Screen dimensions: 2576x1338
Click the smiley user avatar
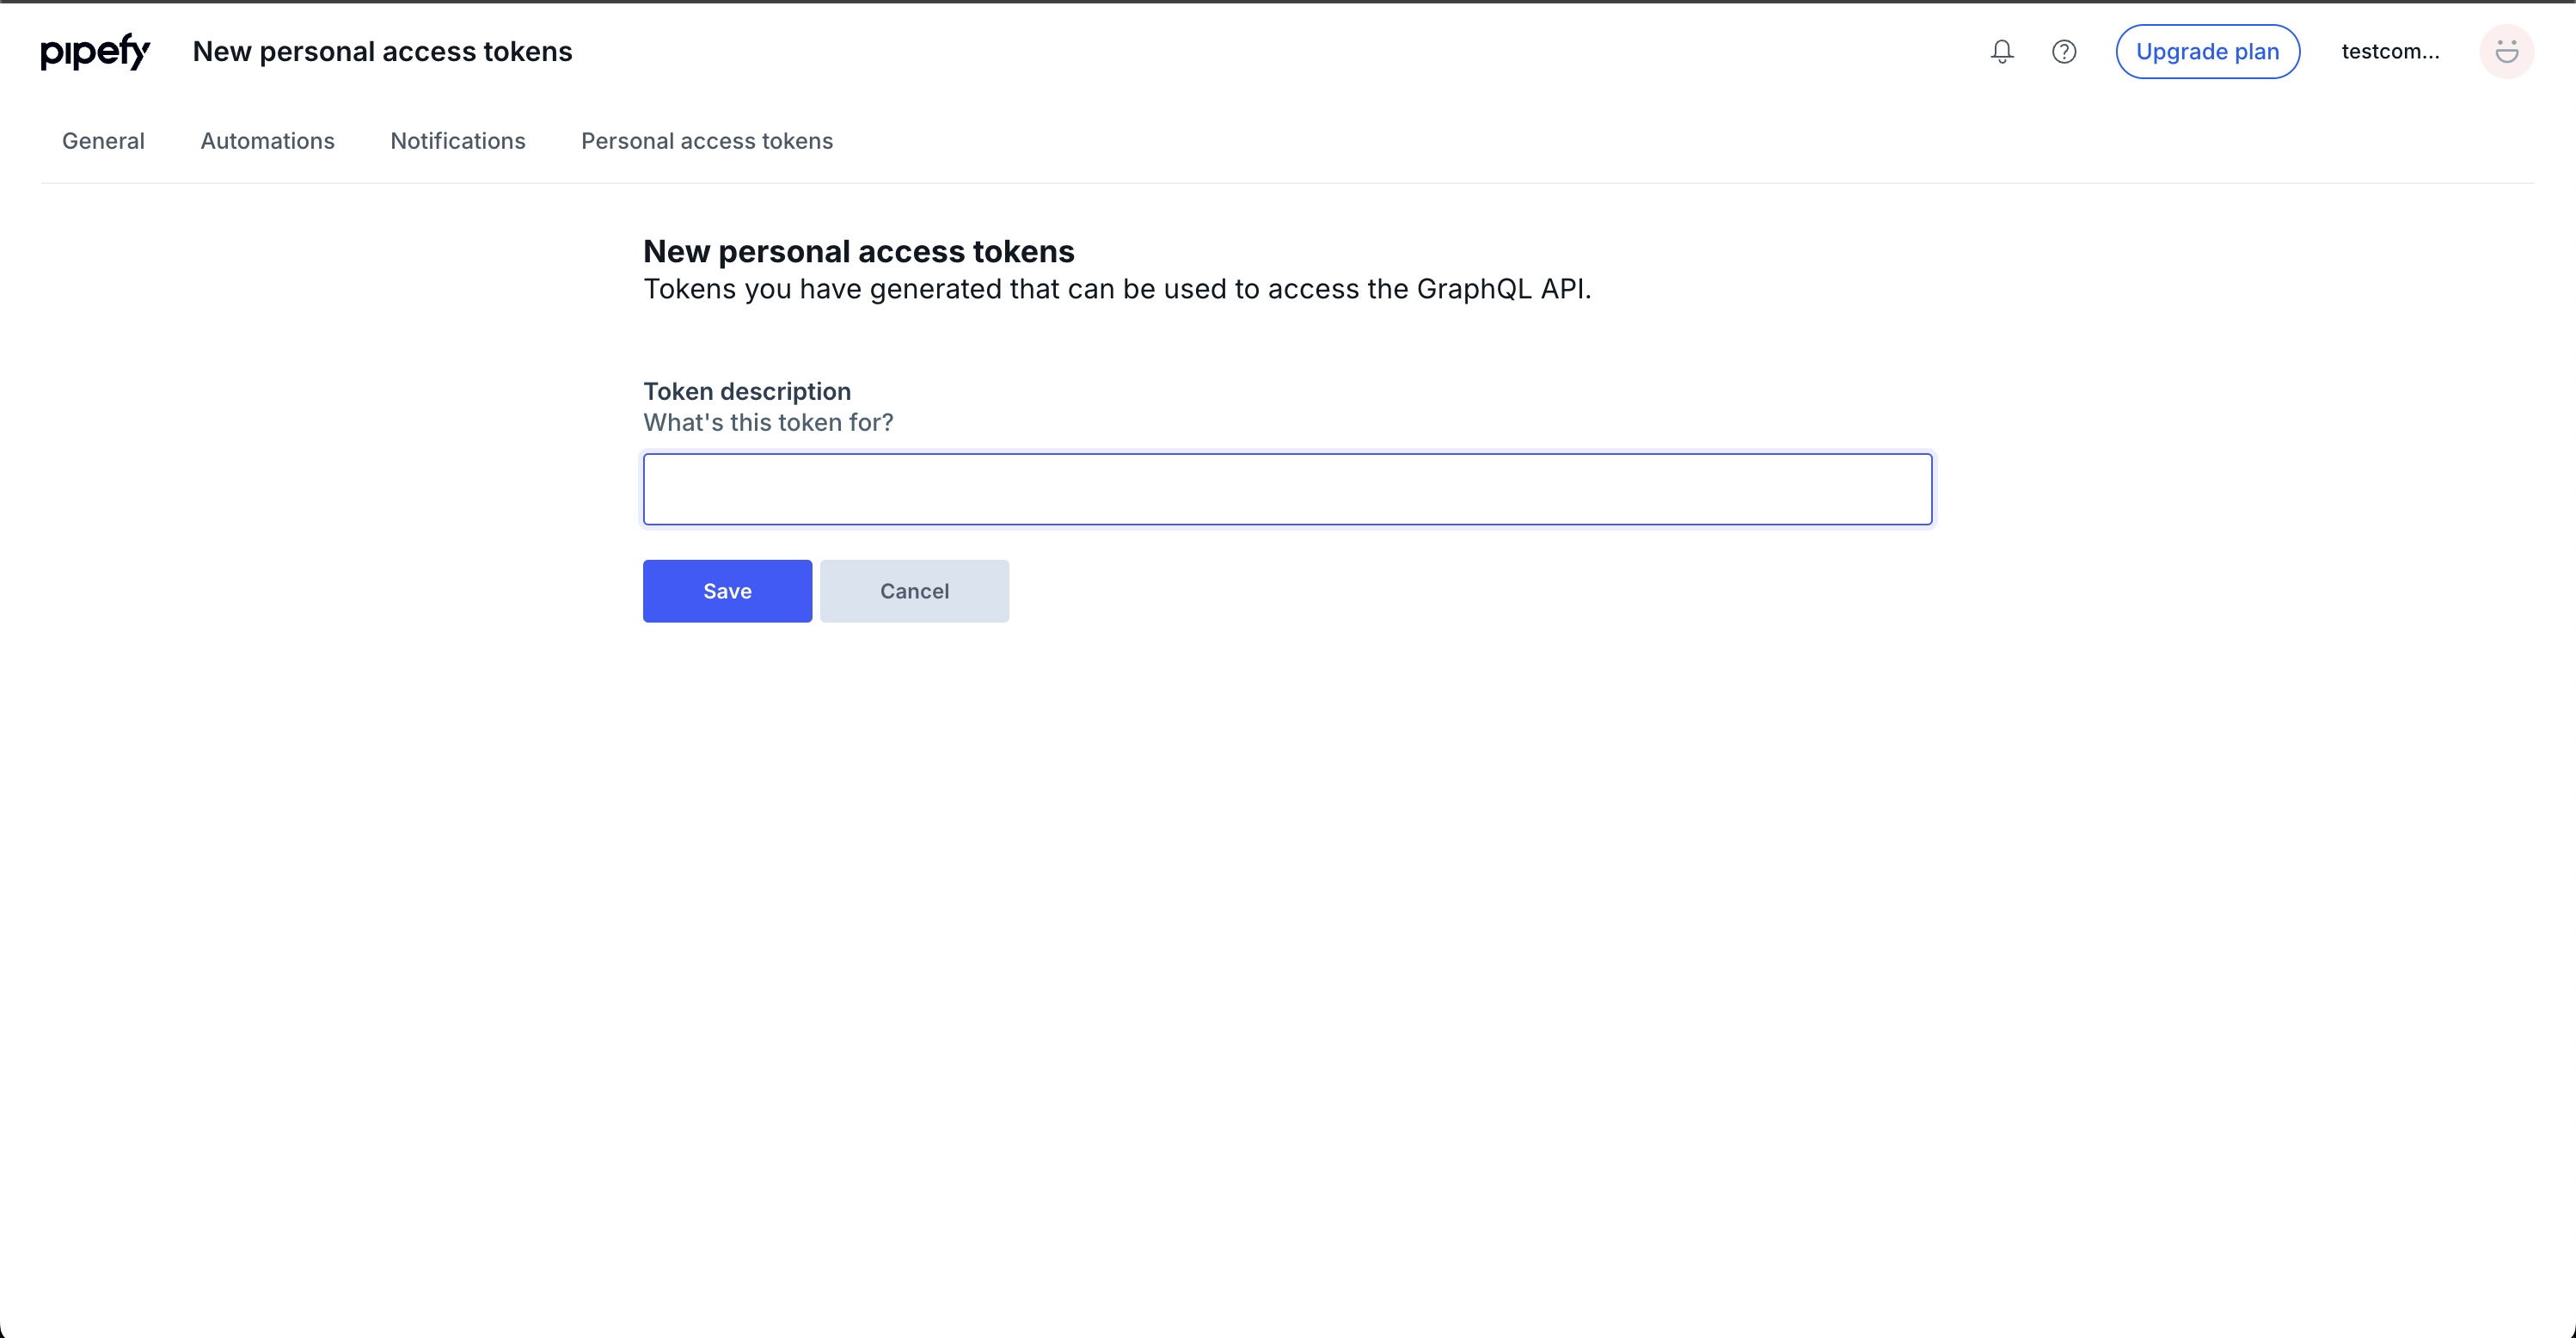tap(2505, 52)
